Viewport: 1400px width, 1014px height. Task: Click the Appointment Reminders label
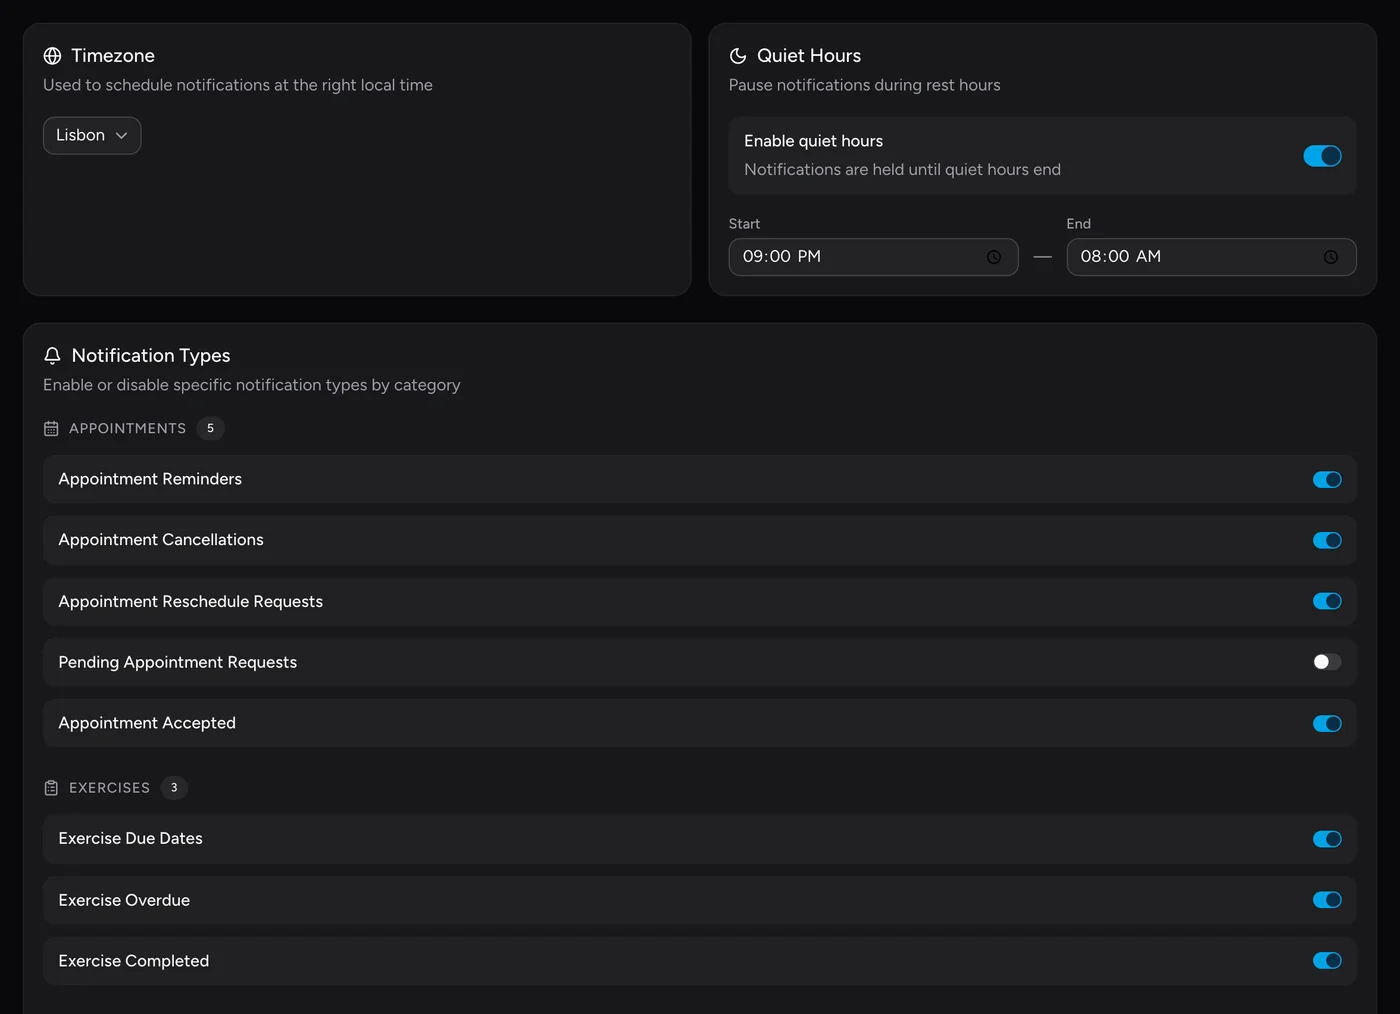(150, 479)
